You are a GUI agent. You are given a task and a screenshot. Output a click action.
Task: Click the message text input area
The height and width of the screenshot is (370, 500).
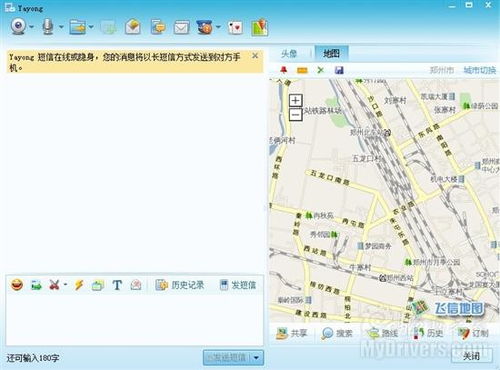[x=134, y=319]
